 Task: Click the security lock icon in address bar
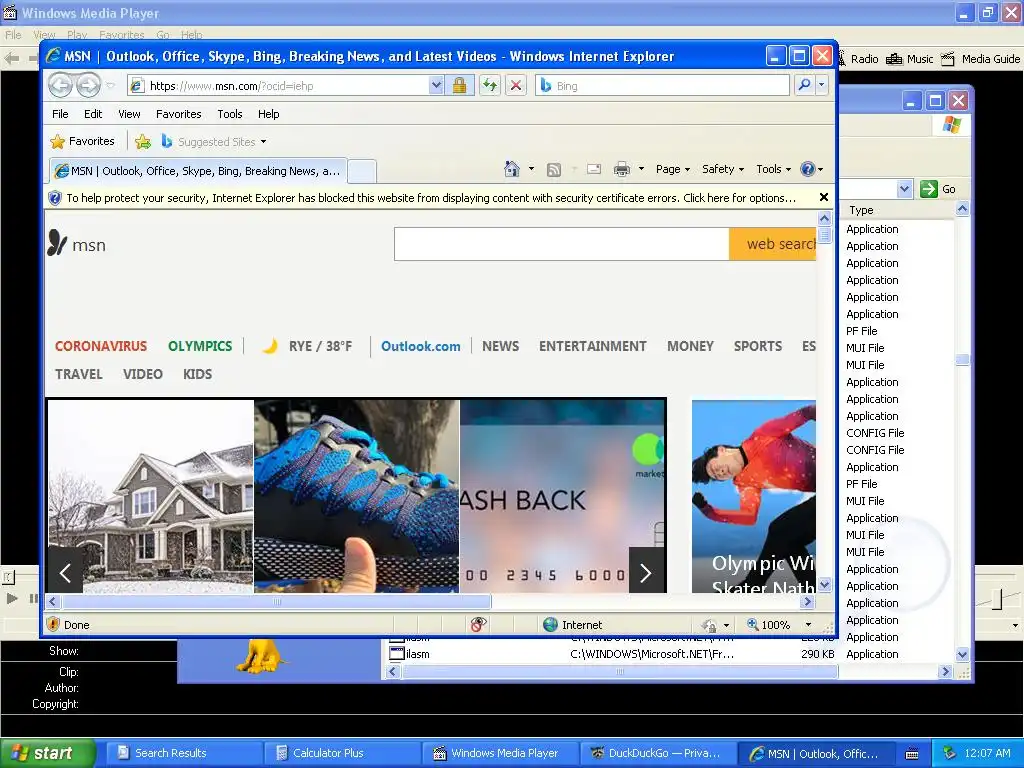click(x=459, y=86)
